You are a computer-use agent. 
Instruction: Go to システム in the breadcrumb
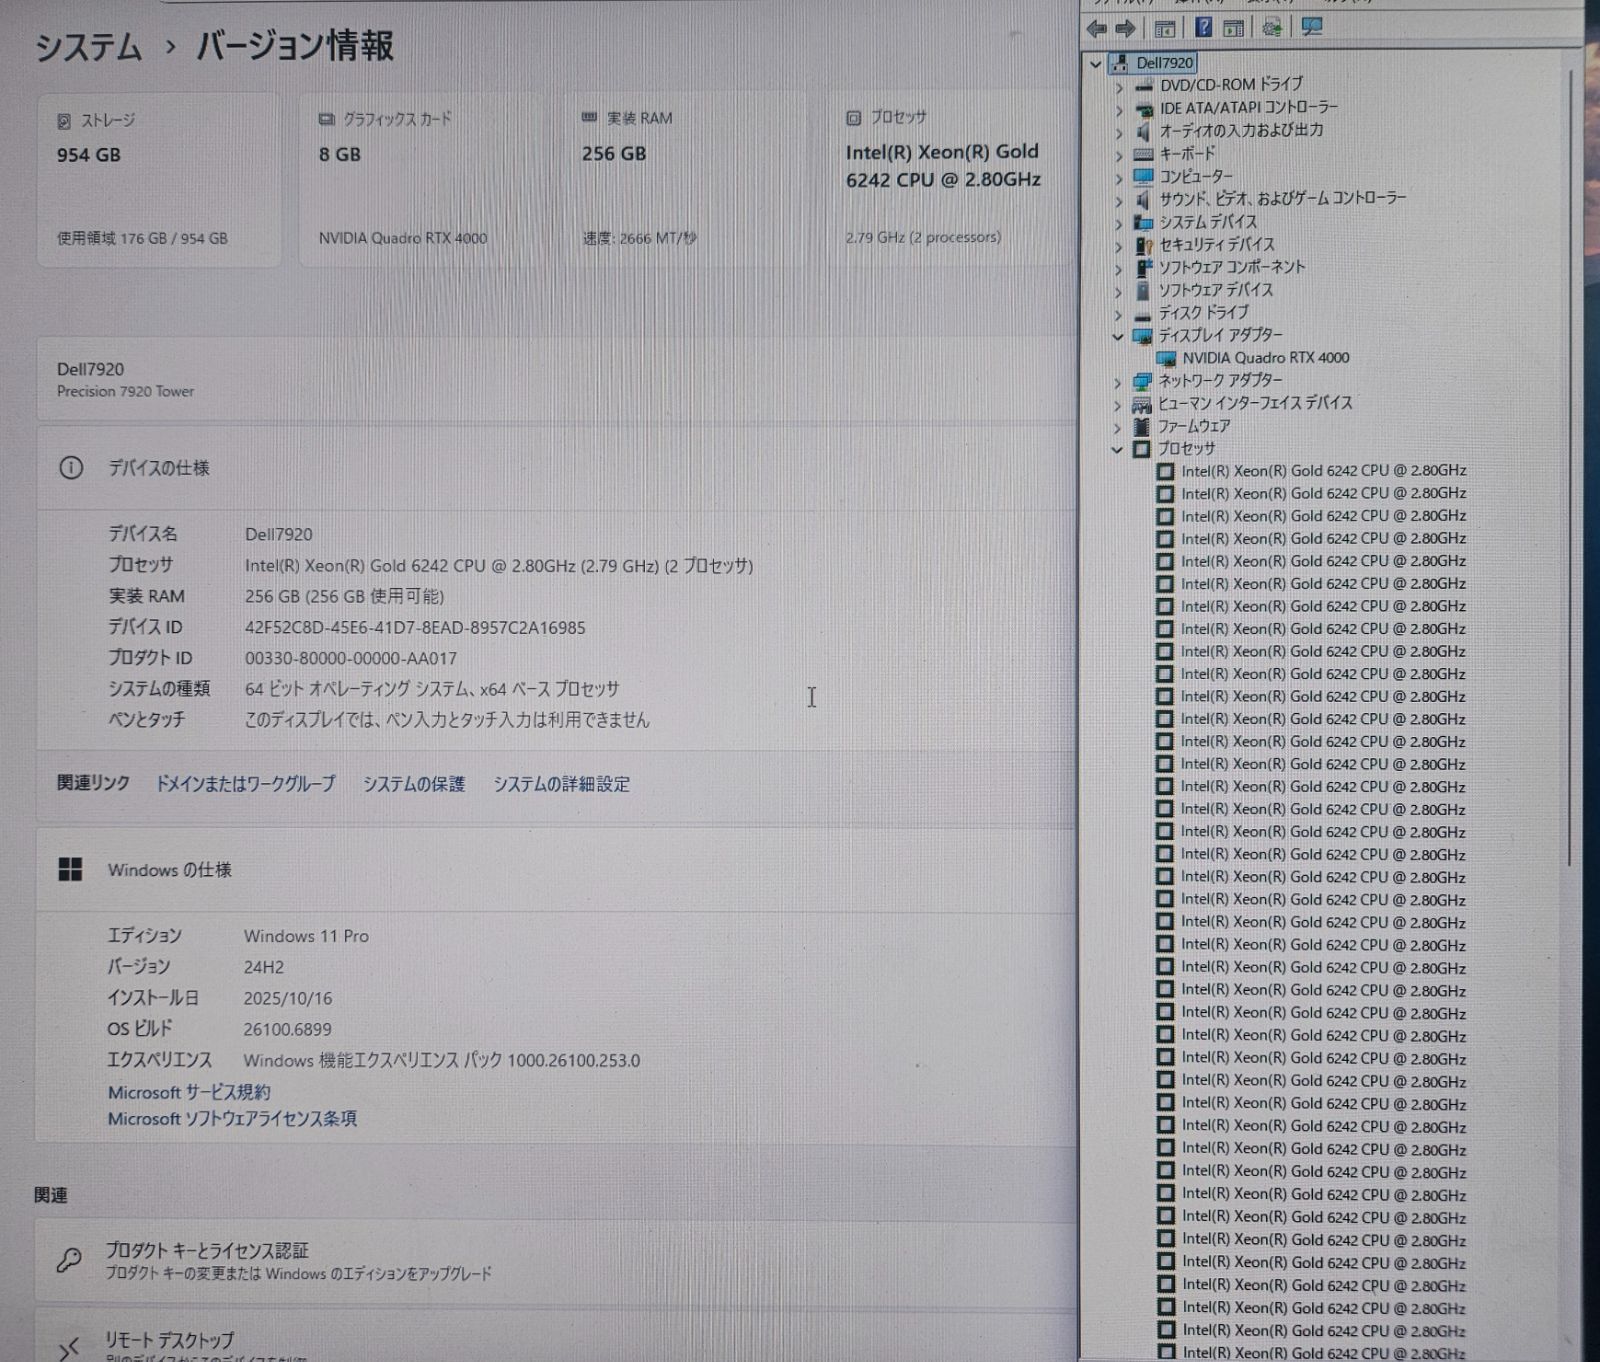pyautogui.click(x=89, y=47)
